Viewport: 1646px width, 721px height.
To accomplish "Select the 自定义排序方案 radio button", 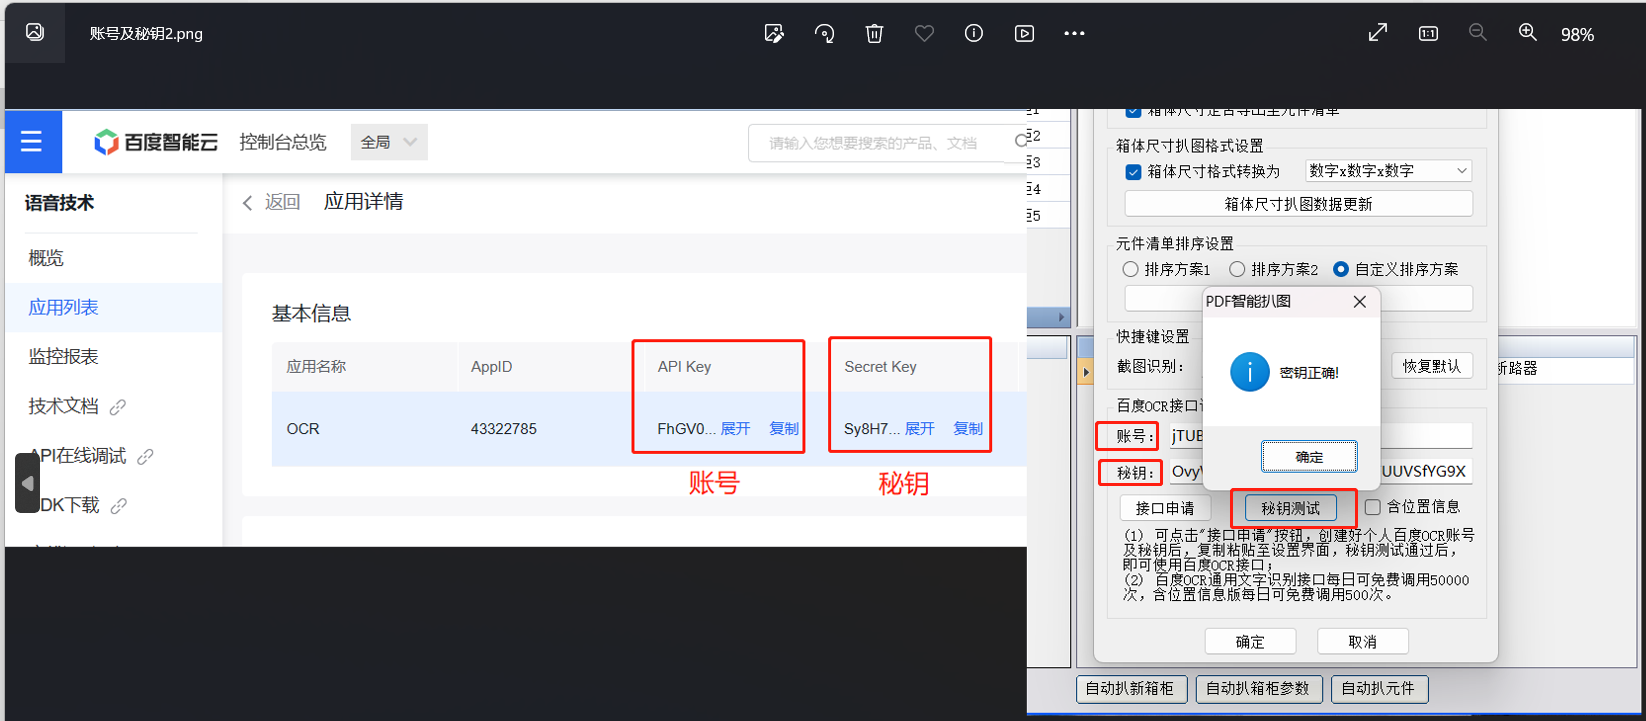I will point(1341,269).
